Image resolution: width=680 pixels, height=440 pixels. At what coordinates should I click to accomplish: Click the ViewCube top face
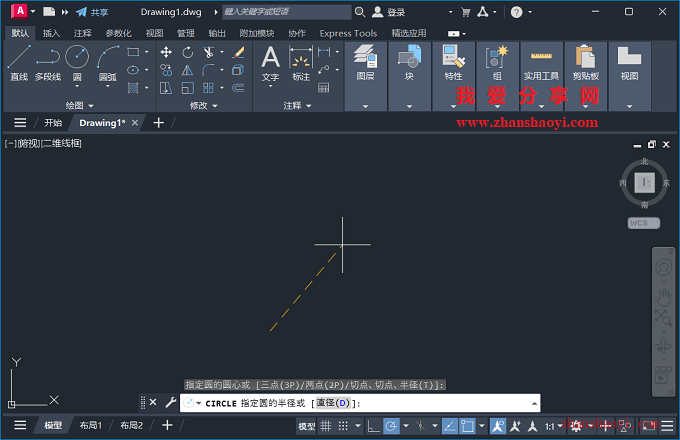pyautogui.click(x=644, y=182)
